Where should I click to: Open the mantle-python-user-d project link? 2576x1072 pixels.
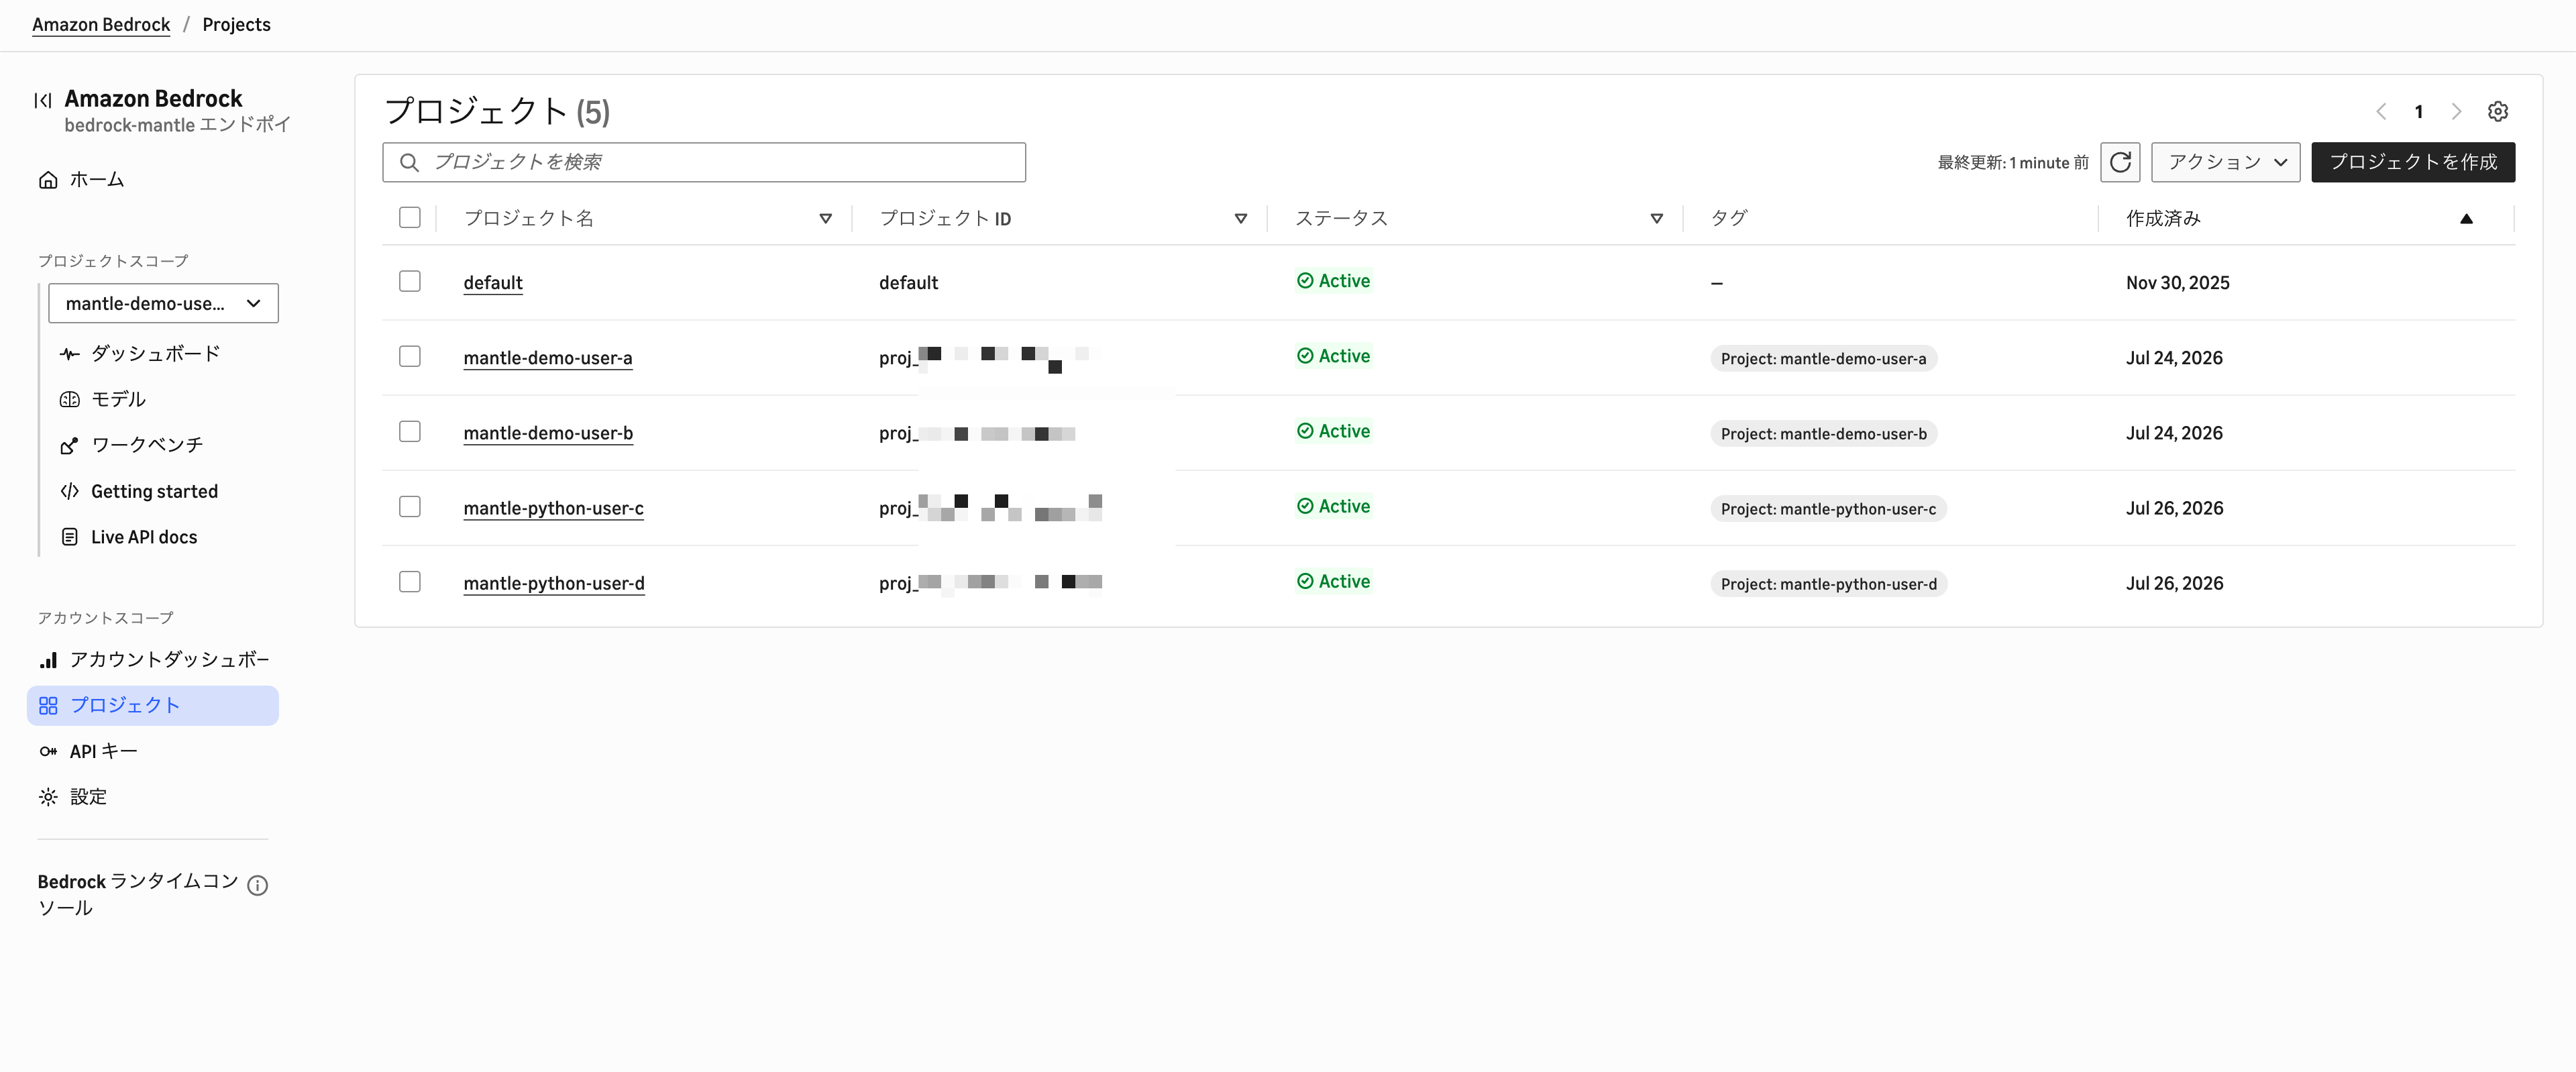(554, 583)
